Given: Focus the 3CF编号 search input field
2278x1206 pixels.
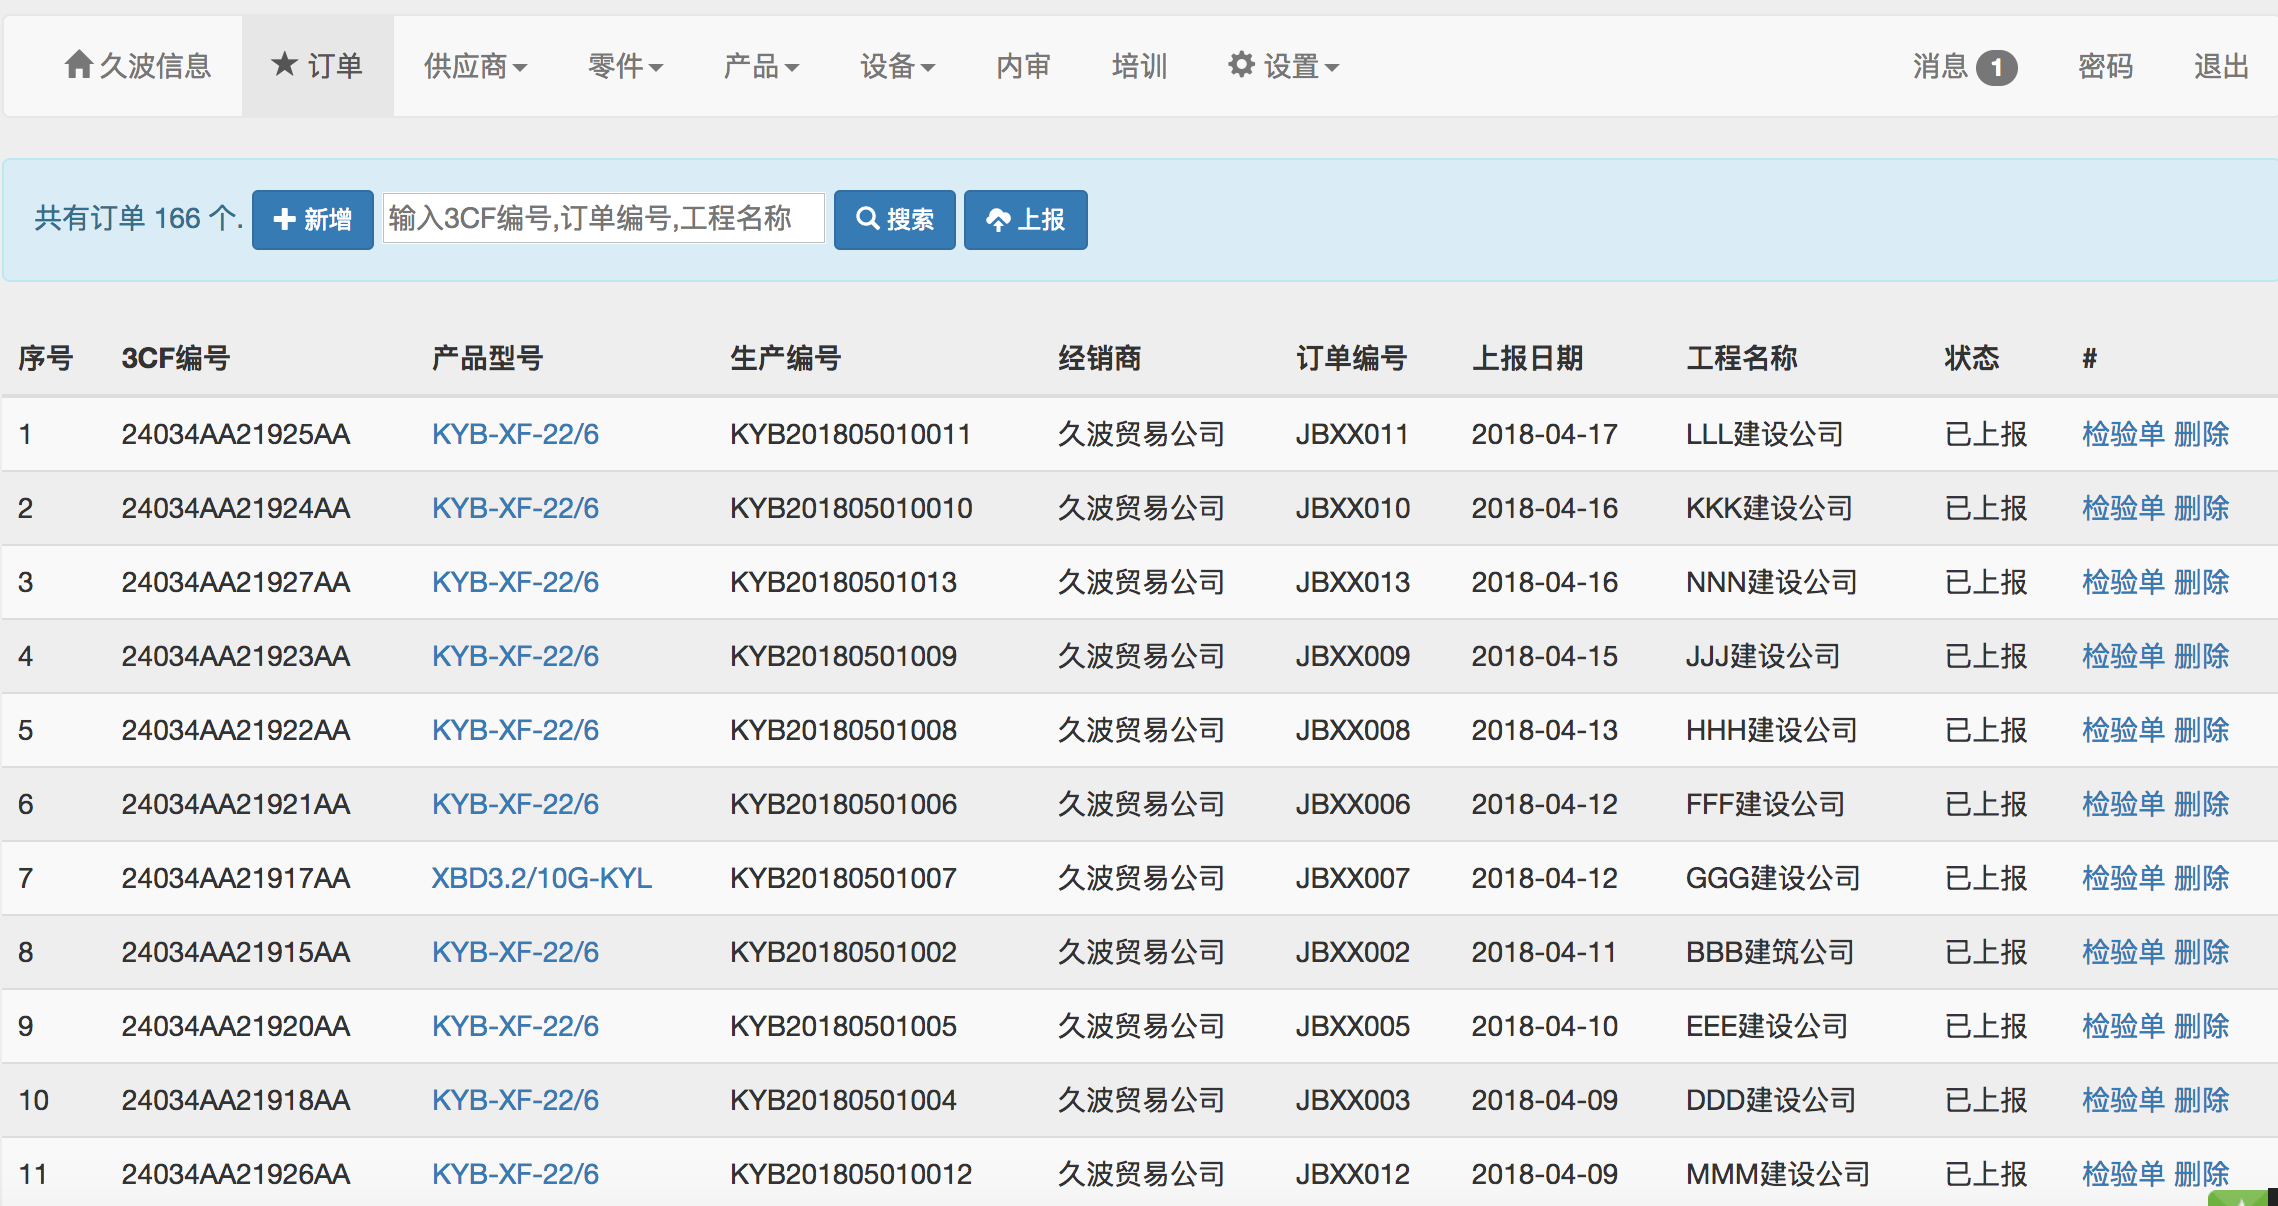Looking at the screenshot, I should (x=603, y=219).
